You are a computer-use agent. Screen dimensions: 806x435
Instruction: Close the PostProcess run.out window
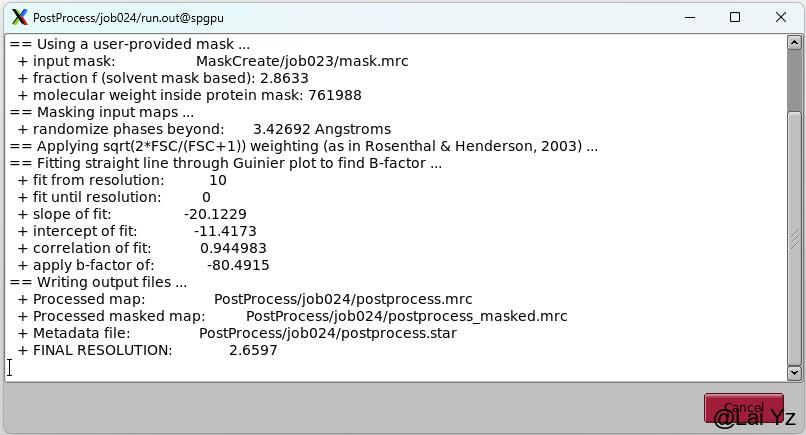[x=781, y=17]
